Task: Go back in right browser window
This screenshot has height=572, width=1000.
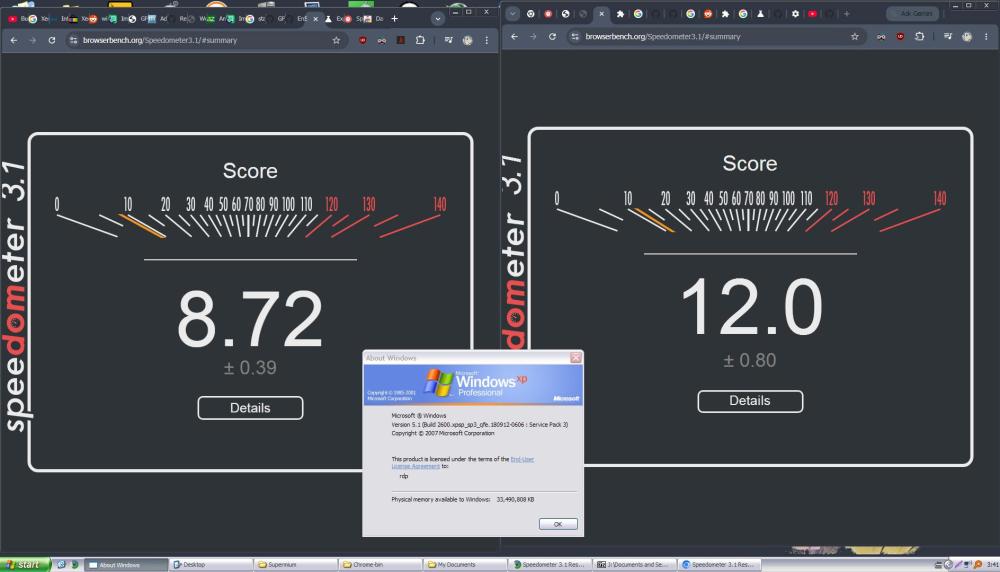Action: [x=515, y=36]
